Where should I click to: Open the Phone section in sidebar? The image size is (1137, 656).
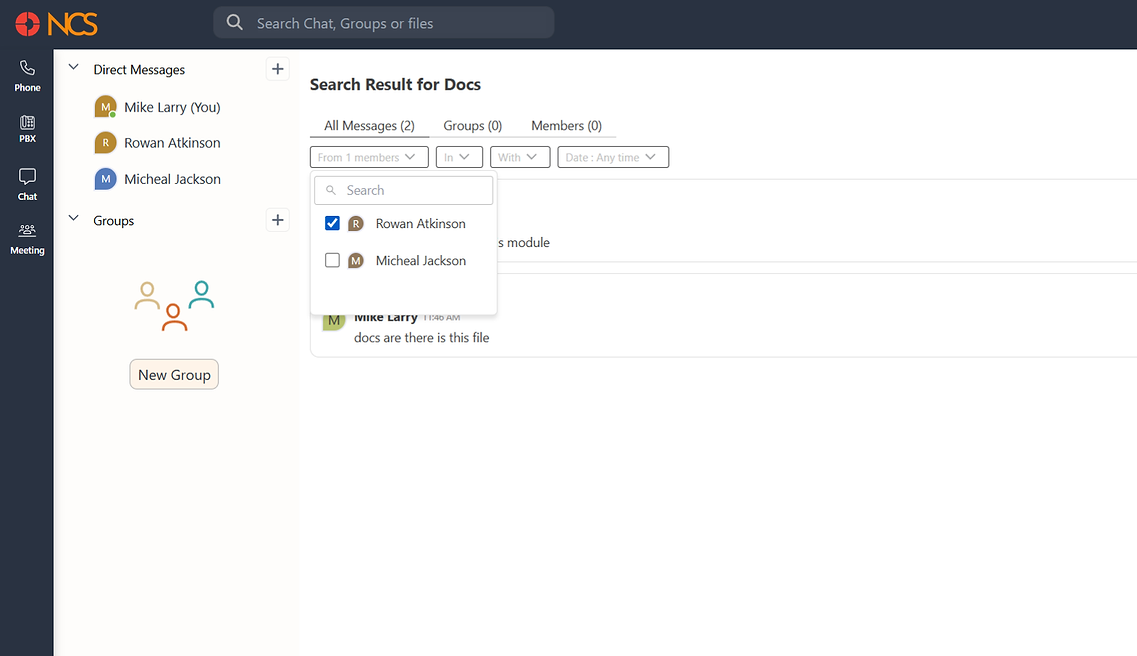coord(27,76)
